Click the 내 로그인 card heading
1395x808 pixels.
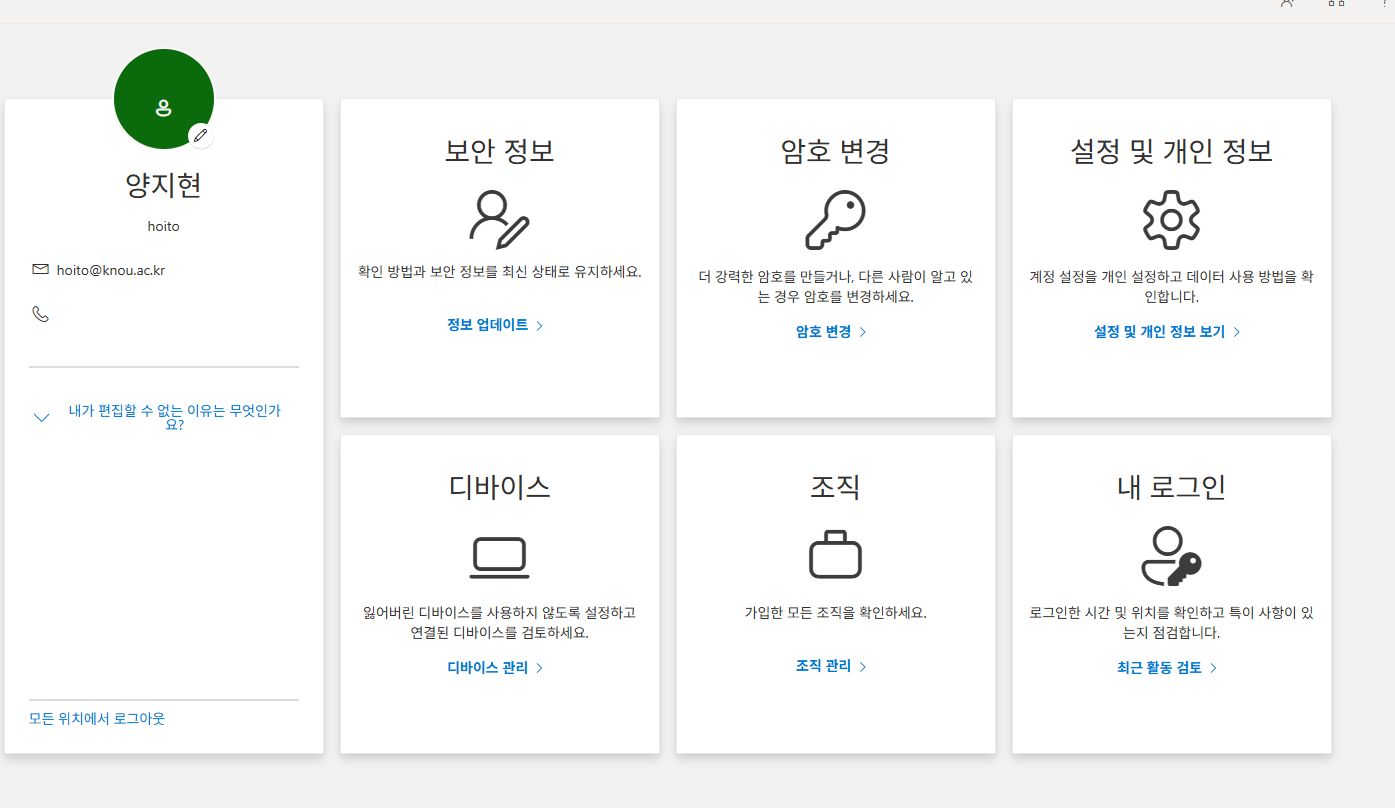pos(1171,487)
